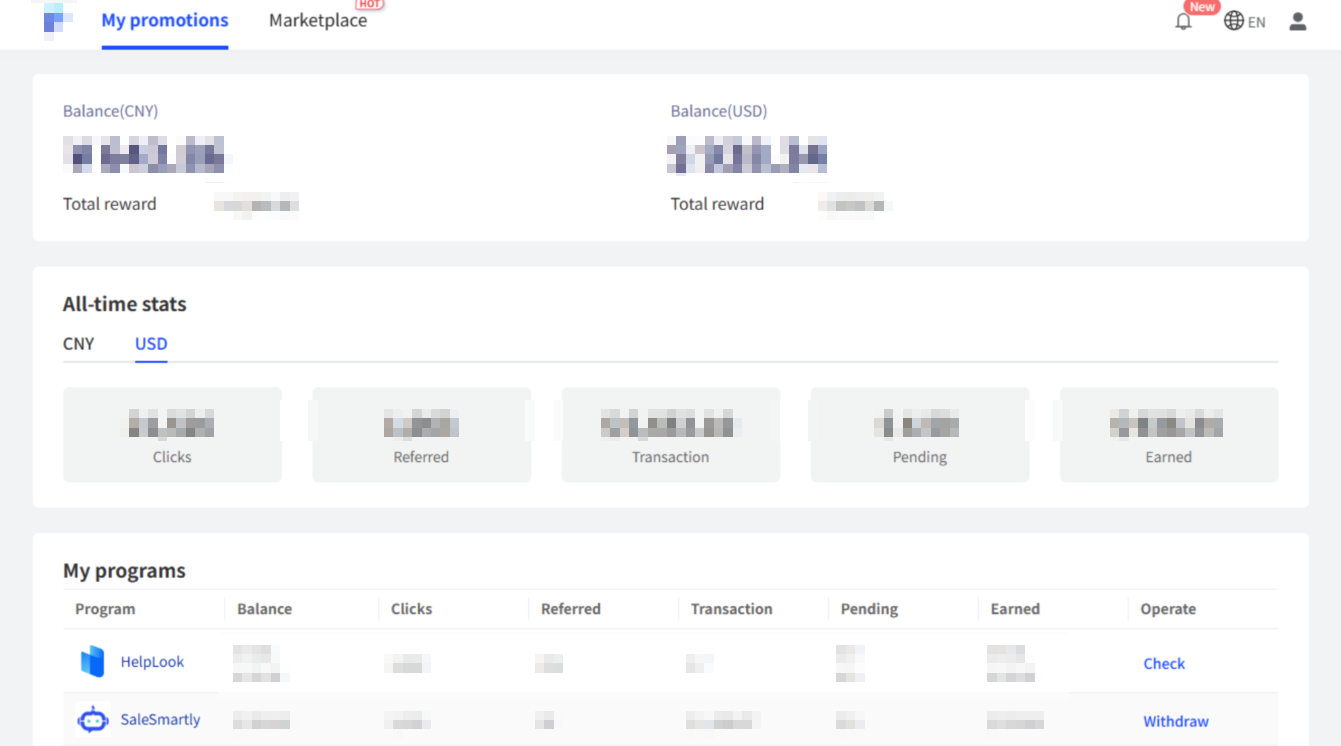This screenshot has width=1341, height=746.
Task: Click Withdraw for the SaleSmartly program
Action: coord(1176,721)
